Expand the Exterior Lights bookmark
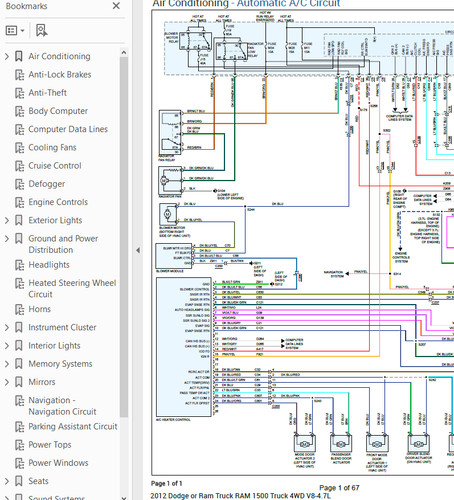 pyautogui.click(x=7, y=220)
